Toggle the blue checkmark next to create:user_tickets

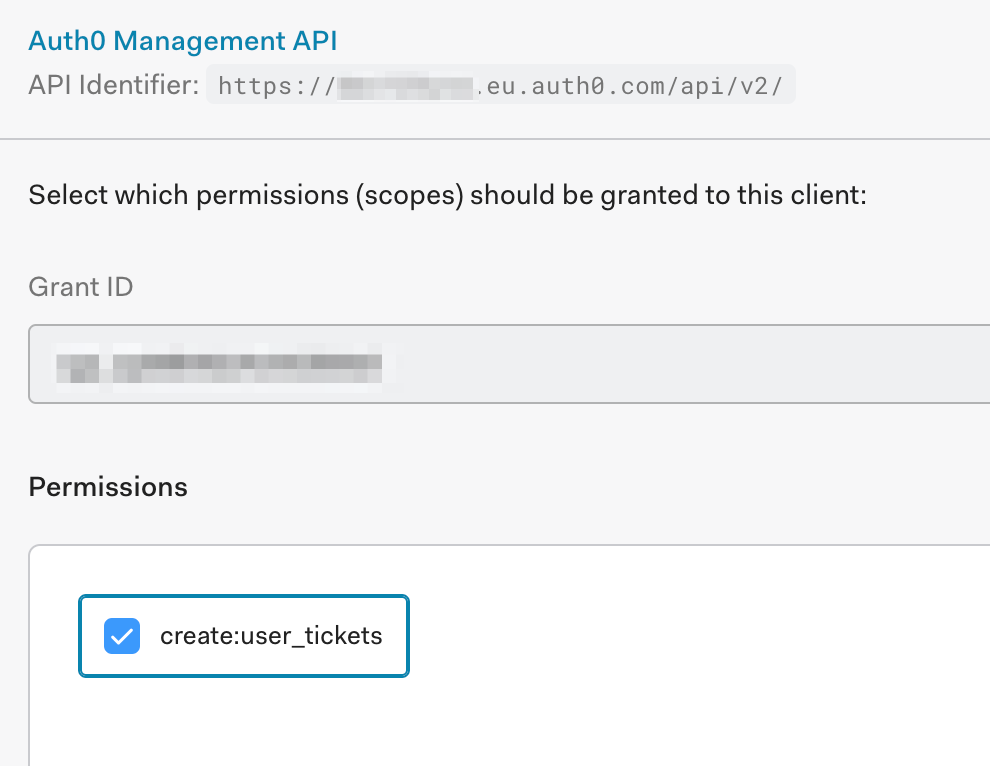(x=122, y=636)
